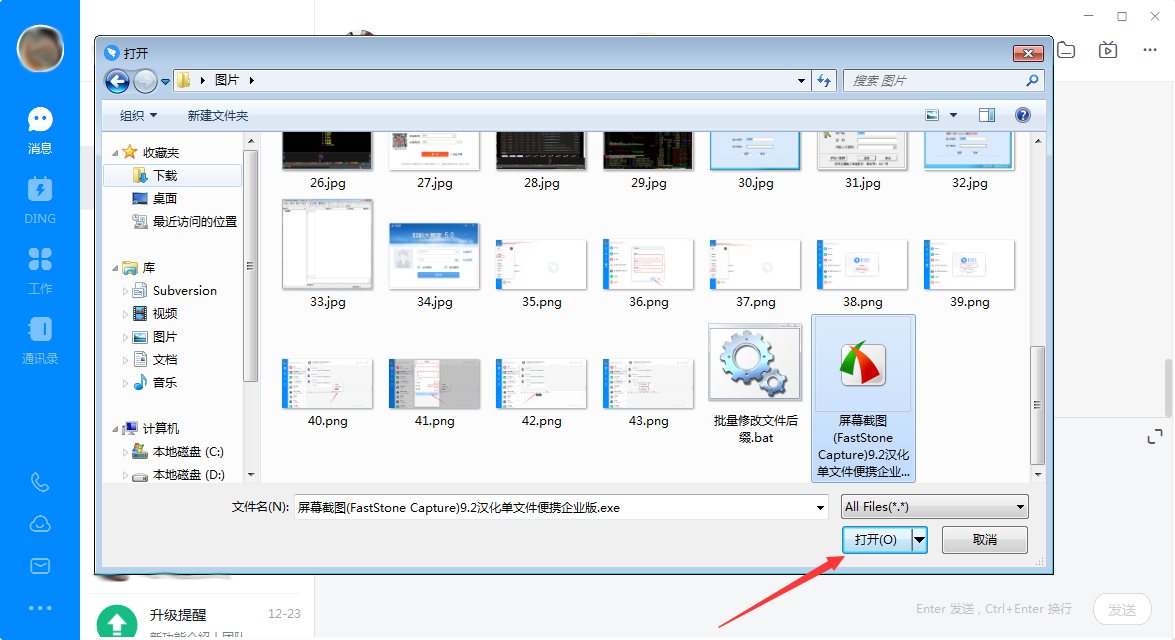Image resolution: width=1175 pixels, height=640 pixels.
Task: Click the 取消 button to dismiss the dialog
Action: point(984,539)
